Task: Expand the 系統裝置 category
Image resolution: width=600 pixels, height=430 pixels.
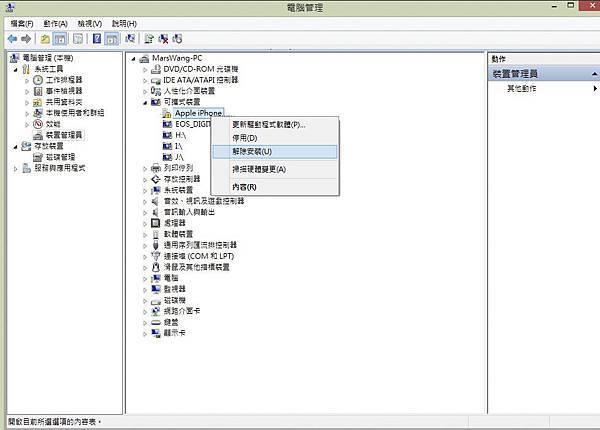Action: pyautogui.click(x=145, y=191)
